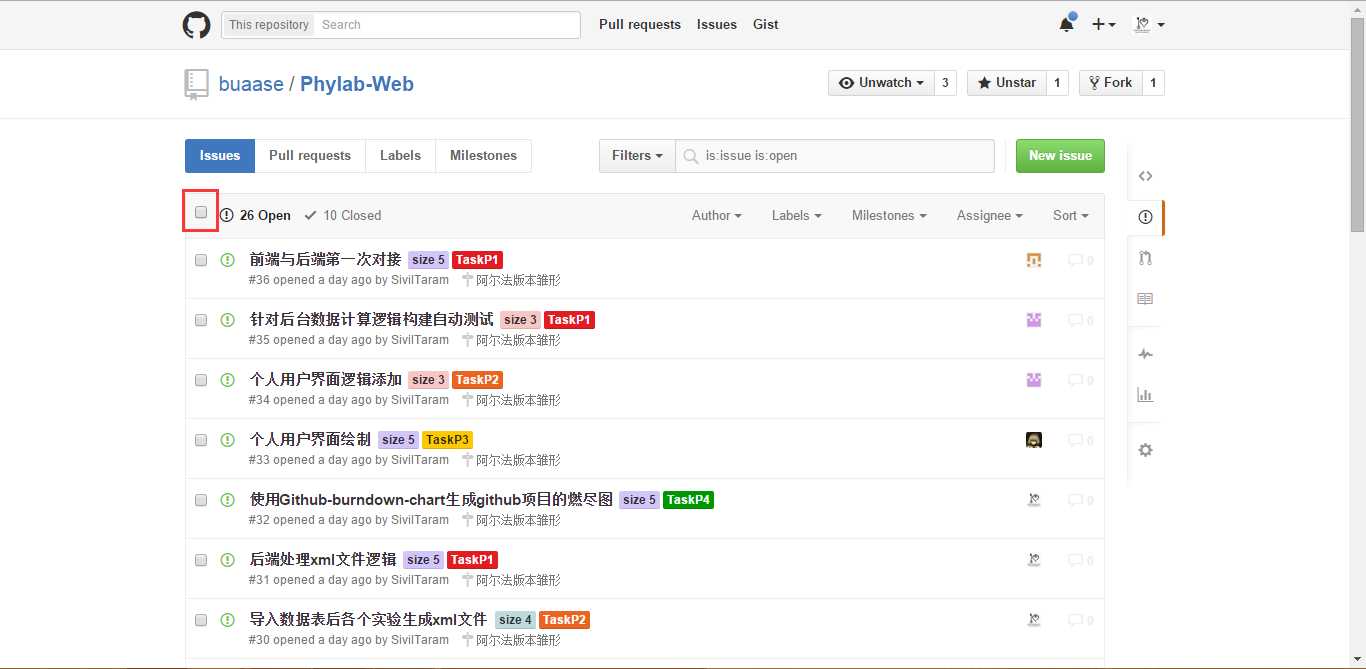Focus the issue filter field 'is:issue is:open'

[835, 156]
